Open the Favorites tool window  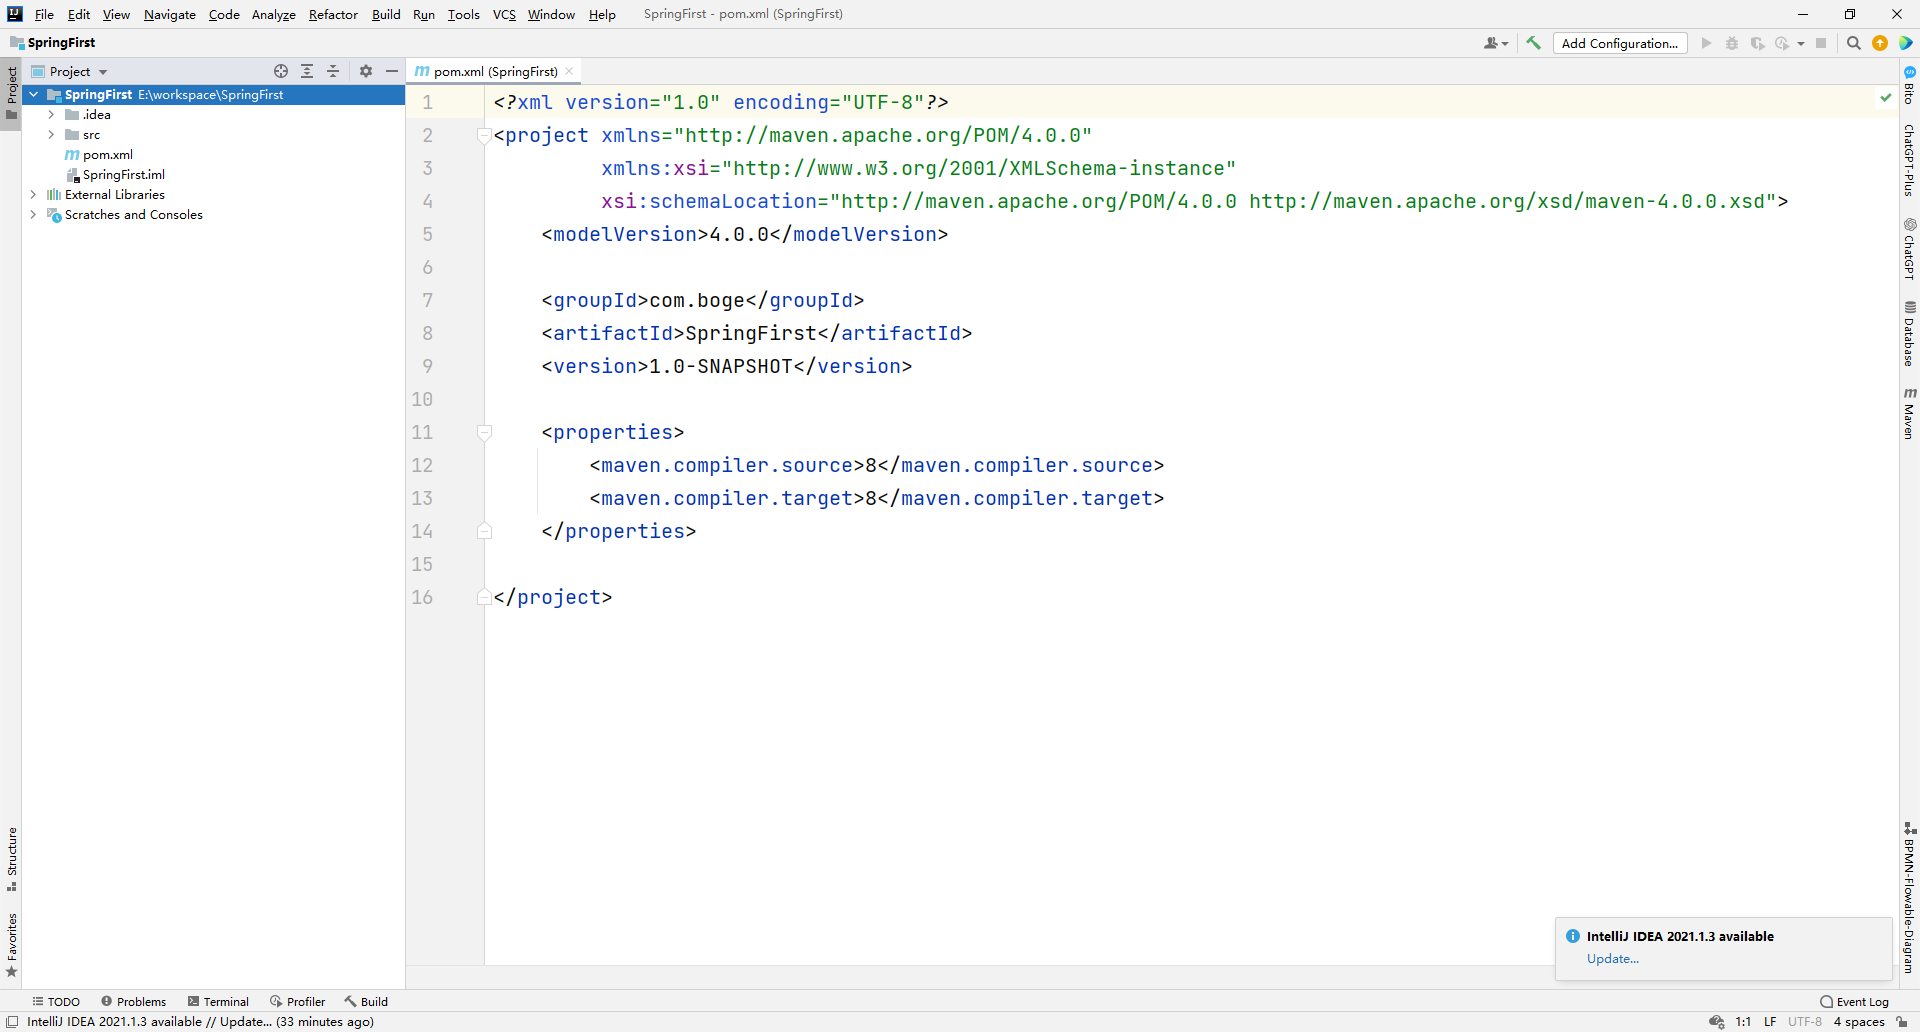12,945
